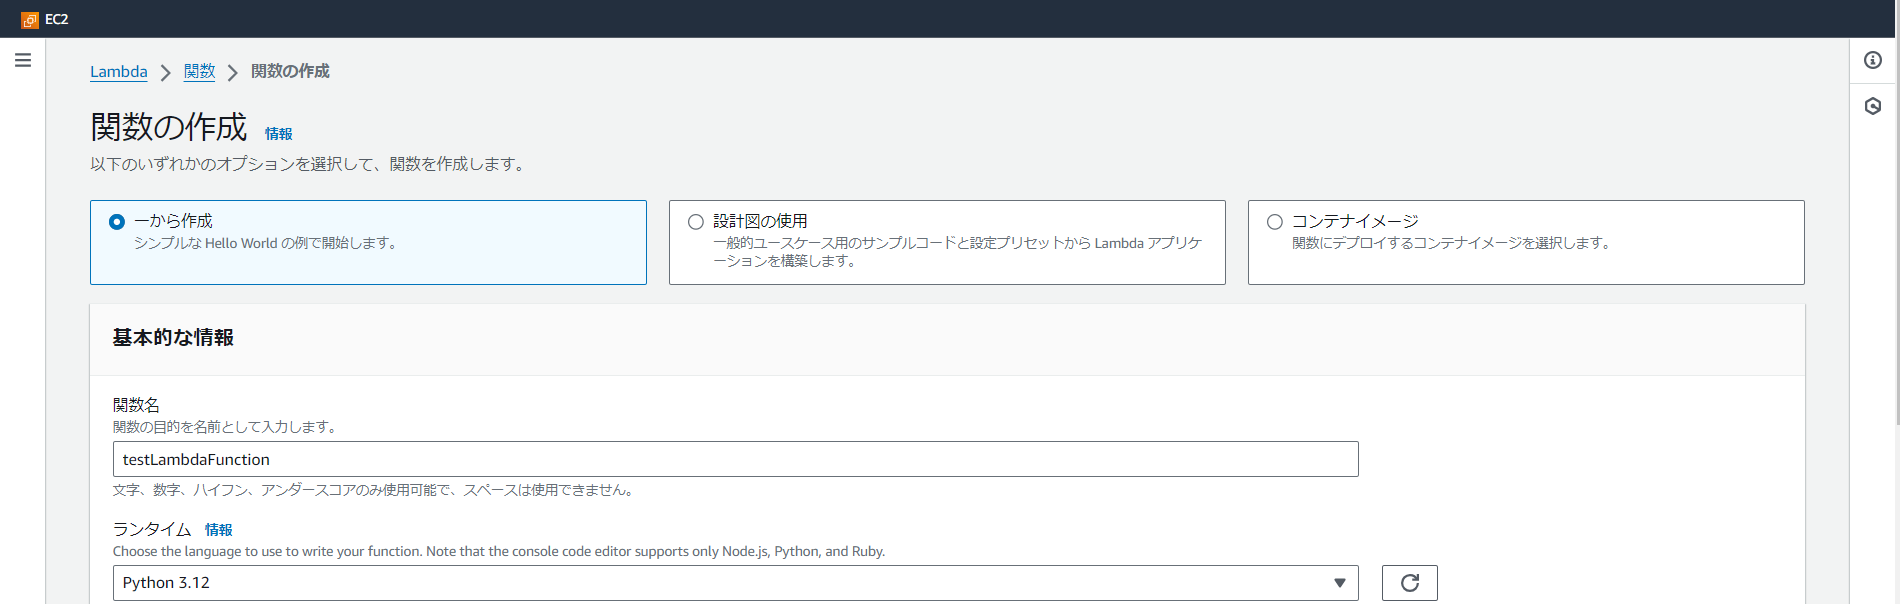1900x604 pixels.
Task: Click the page vertical scrollbar
Action: coord(1896,230)
